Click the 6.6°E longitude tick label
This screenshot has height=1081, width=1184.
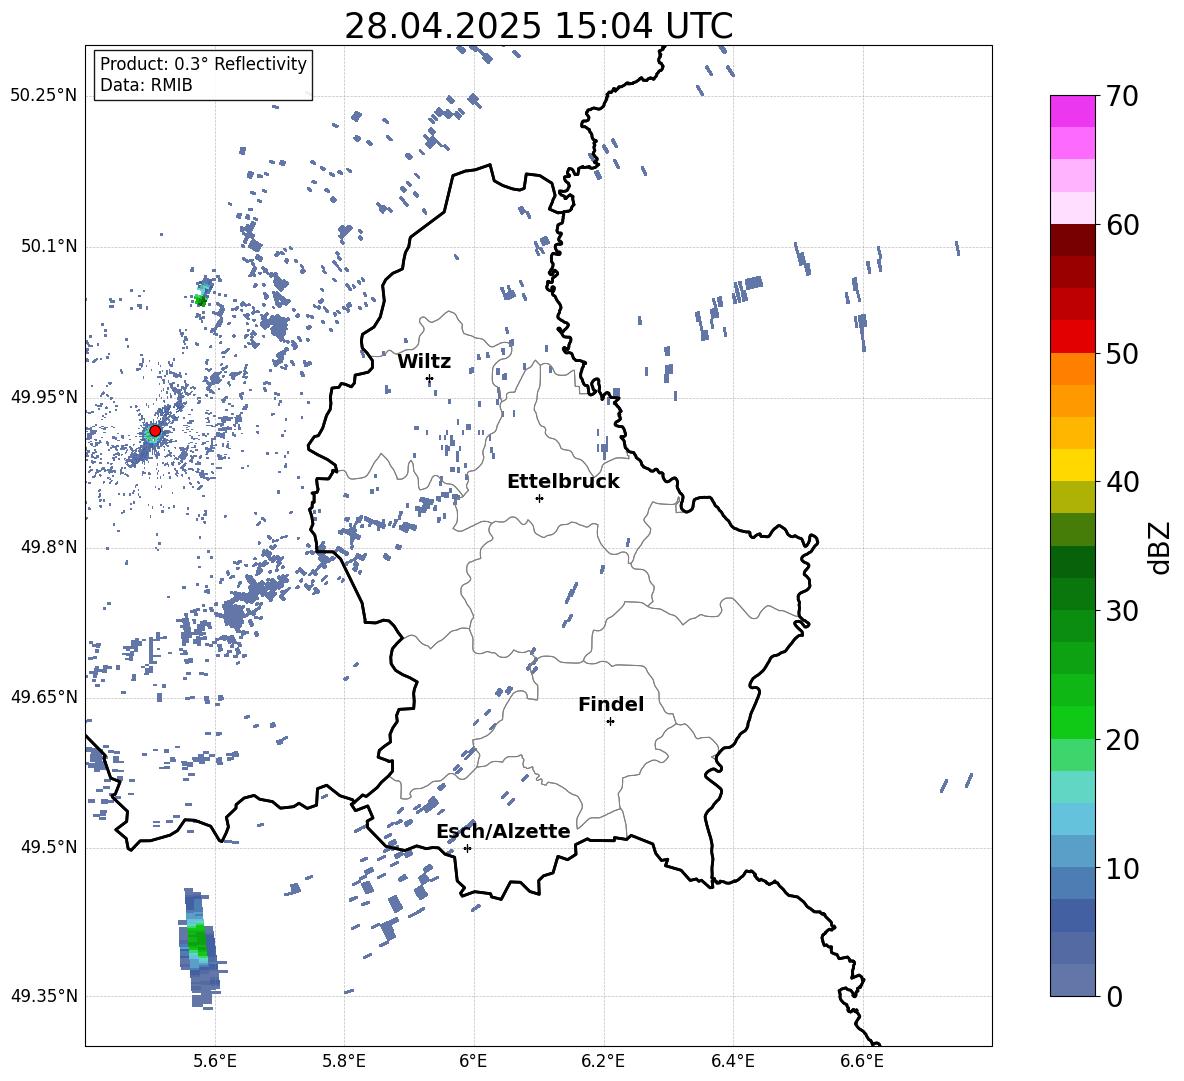tap(862, 1061)
